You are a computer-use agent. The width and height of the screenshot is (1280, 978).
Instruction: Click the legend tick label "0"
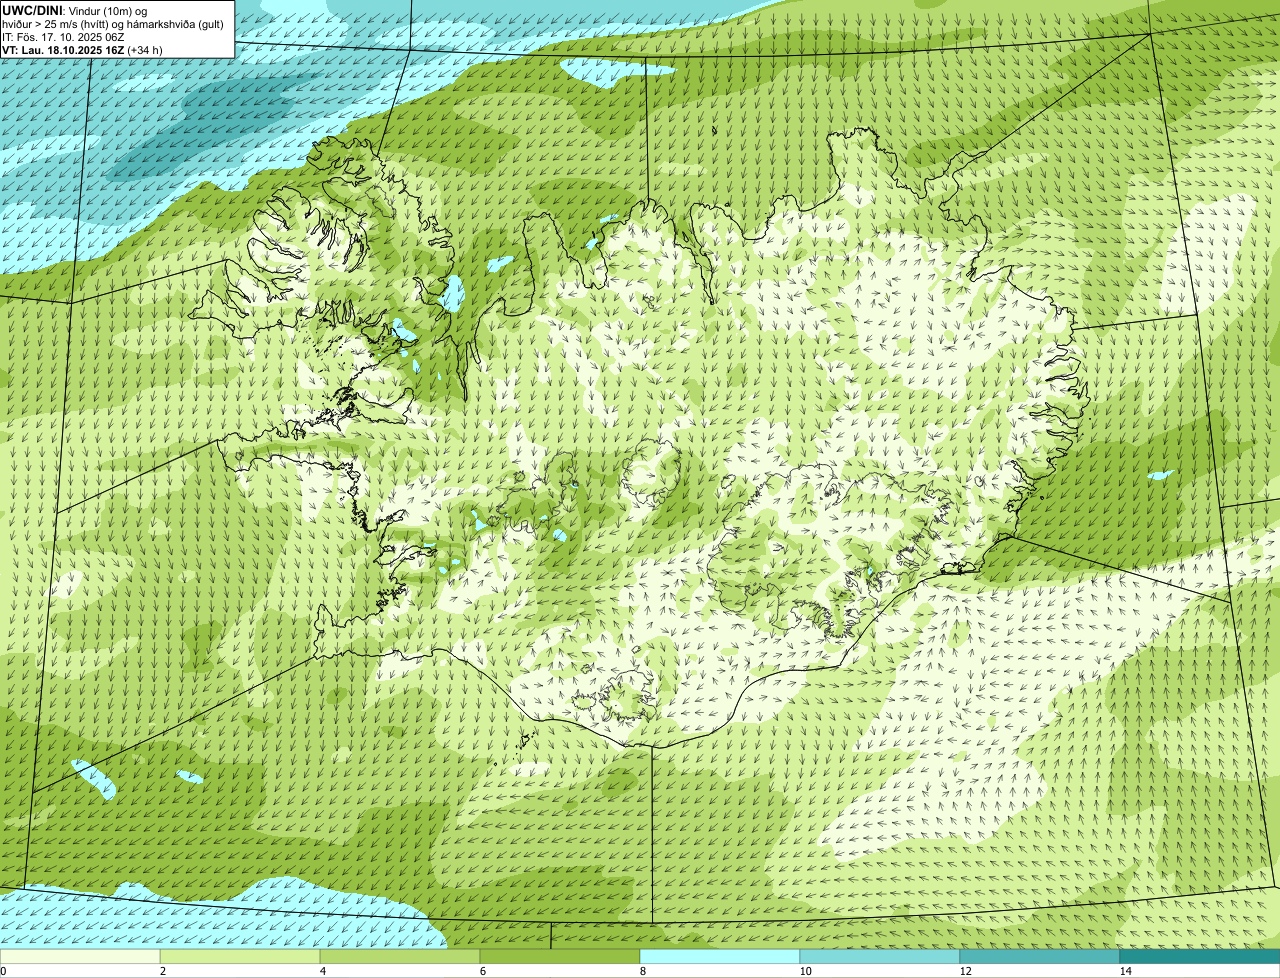(3, 971)
